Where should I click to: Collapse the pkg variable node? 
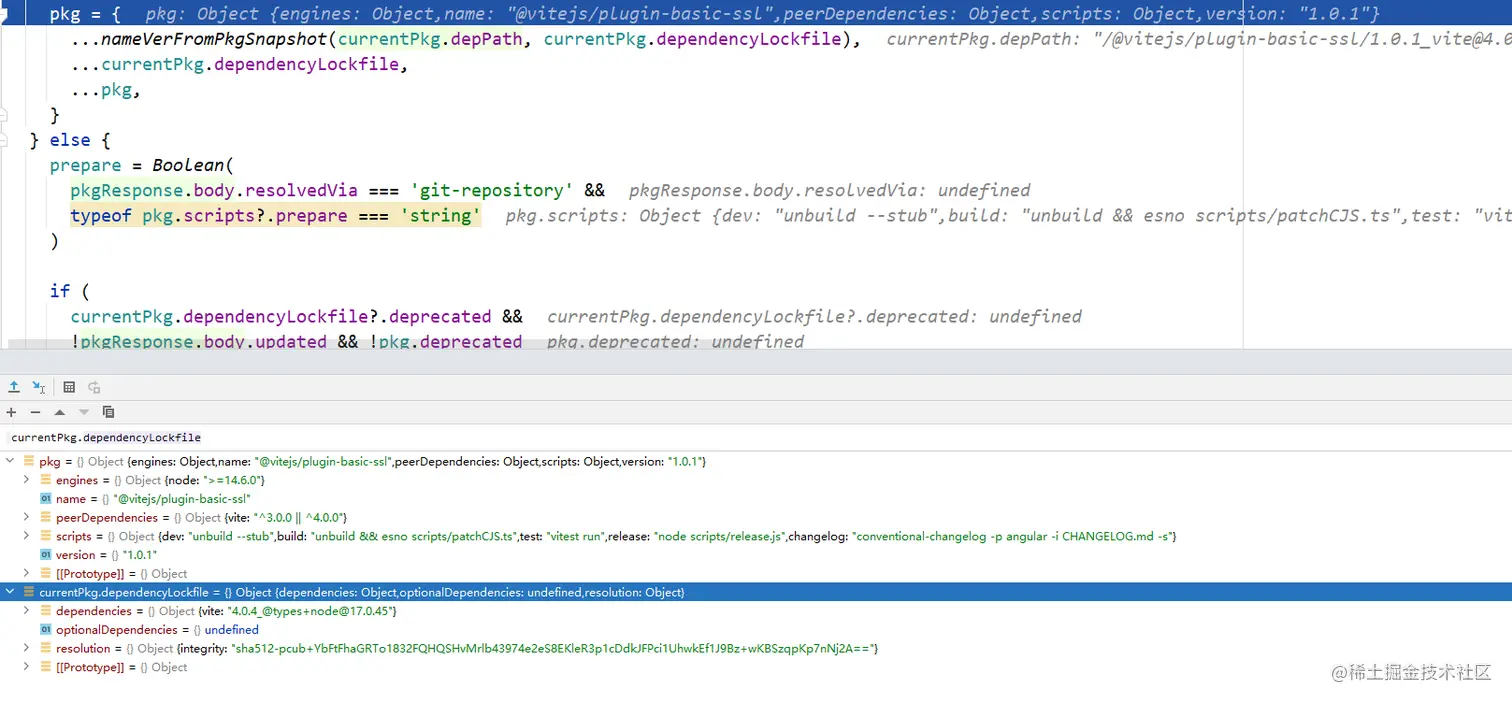[x=10, y=462]
